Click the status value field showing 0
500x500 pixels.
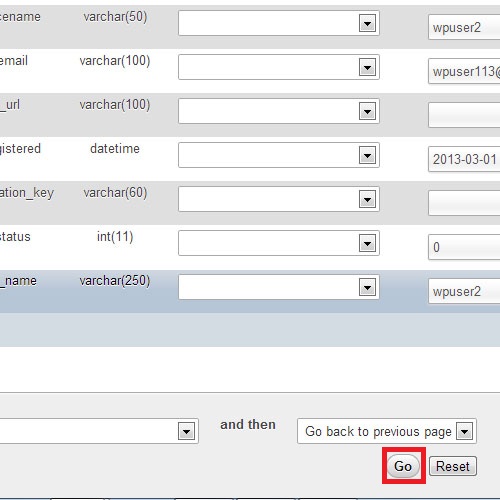464,247
